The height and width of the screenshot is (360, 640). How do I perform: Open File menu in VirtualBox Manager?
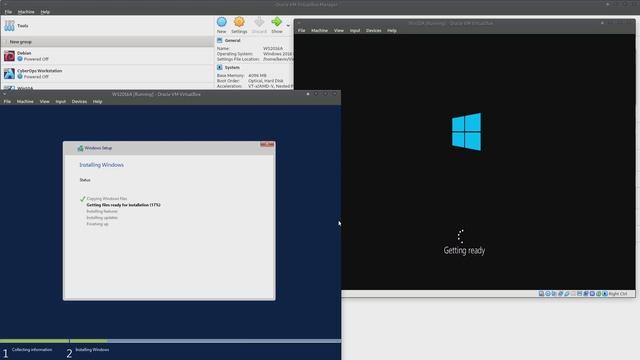8,12
